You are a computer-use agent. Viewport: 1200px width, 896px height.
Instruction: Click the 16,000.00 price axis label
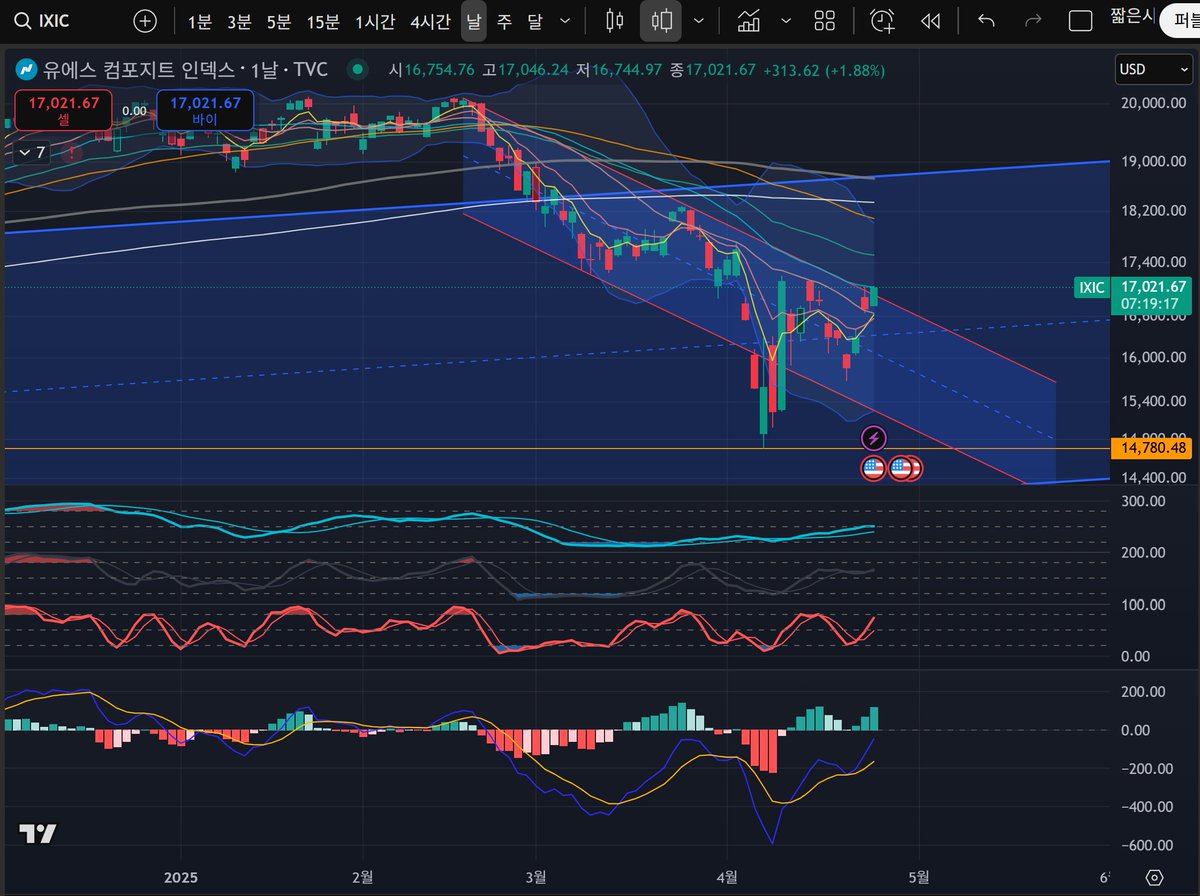1152,357
